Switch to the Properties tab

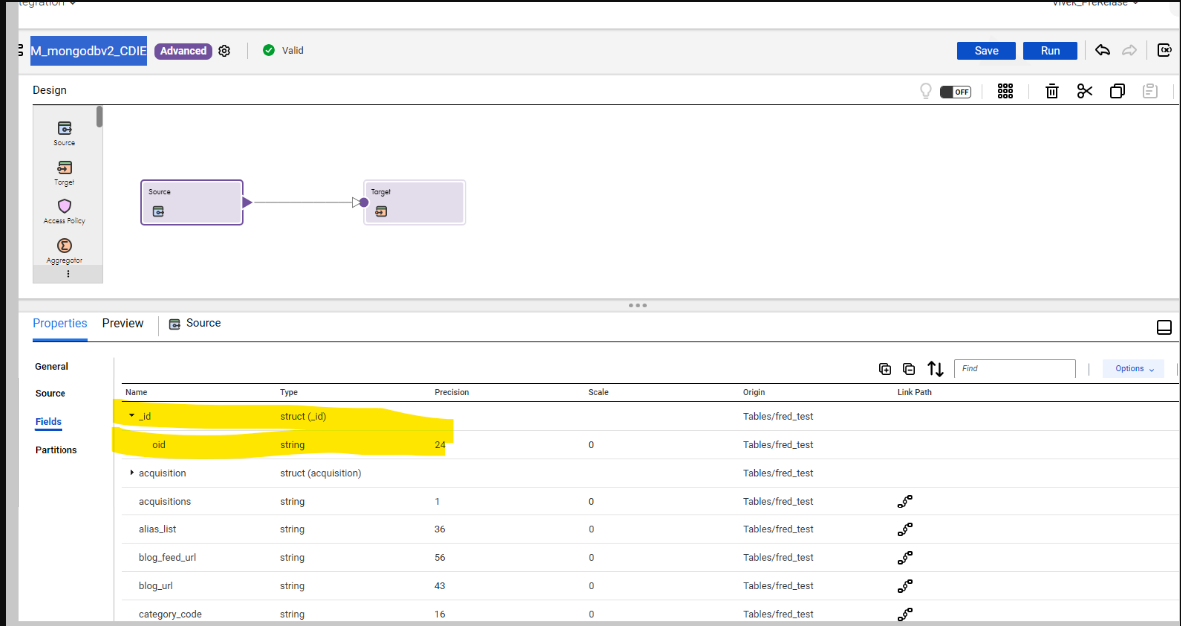click(x=60, y=323)
